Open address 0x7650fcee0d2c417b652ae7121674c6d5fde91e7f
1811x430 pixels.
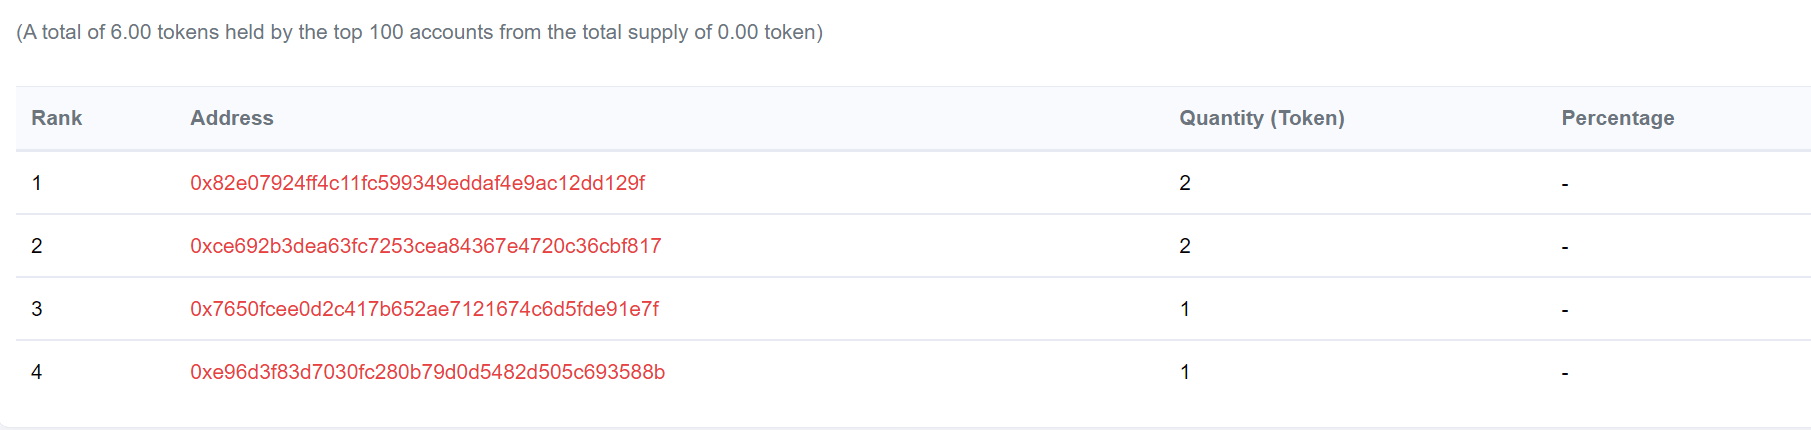[424, 309]
